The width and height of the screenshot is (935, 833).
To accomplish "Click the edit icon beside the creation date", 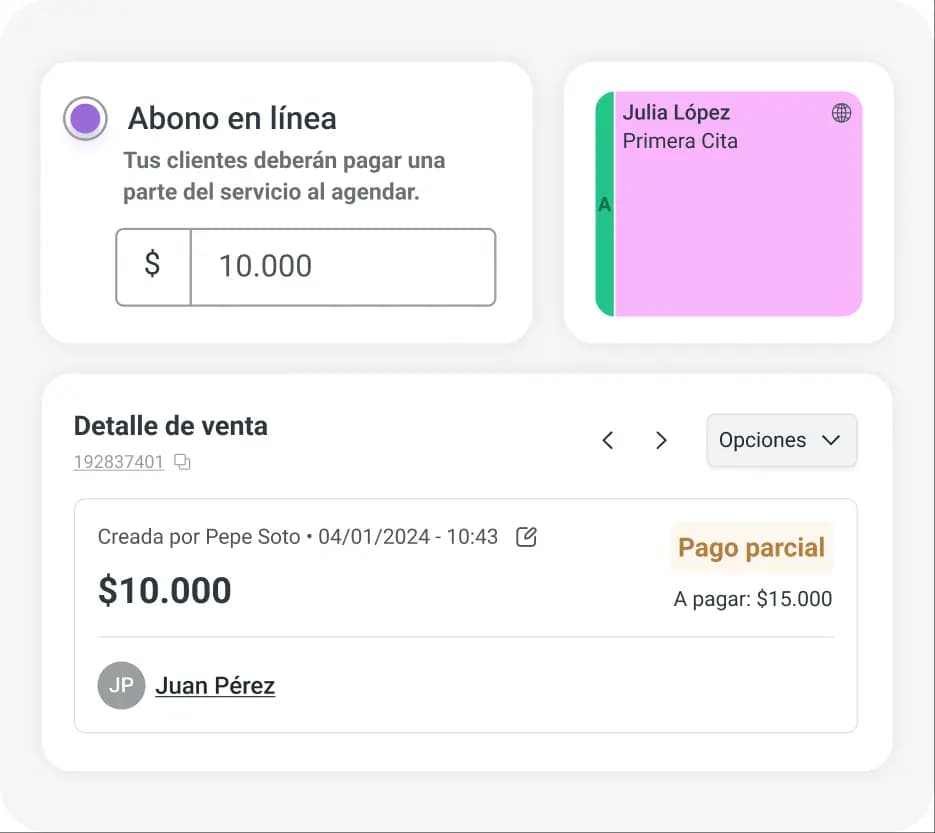I will click(x=527, y=536).
